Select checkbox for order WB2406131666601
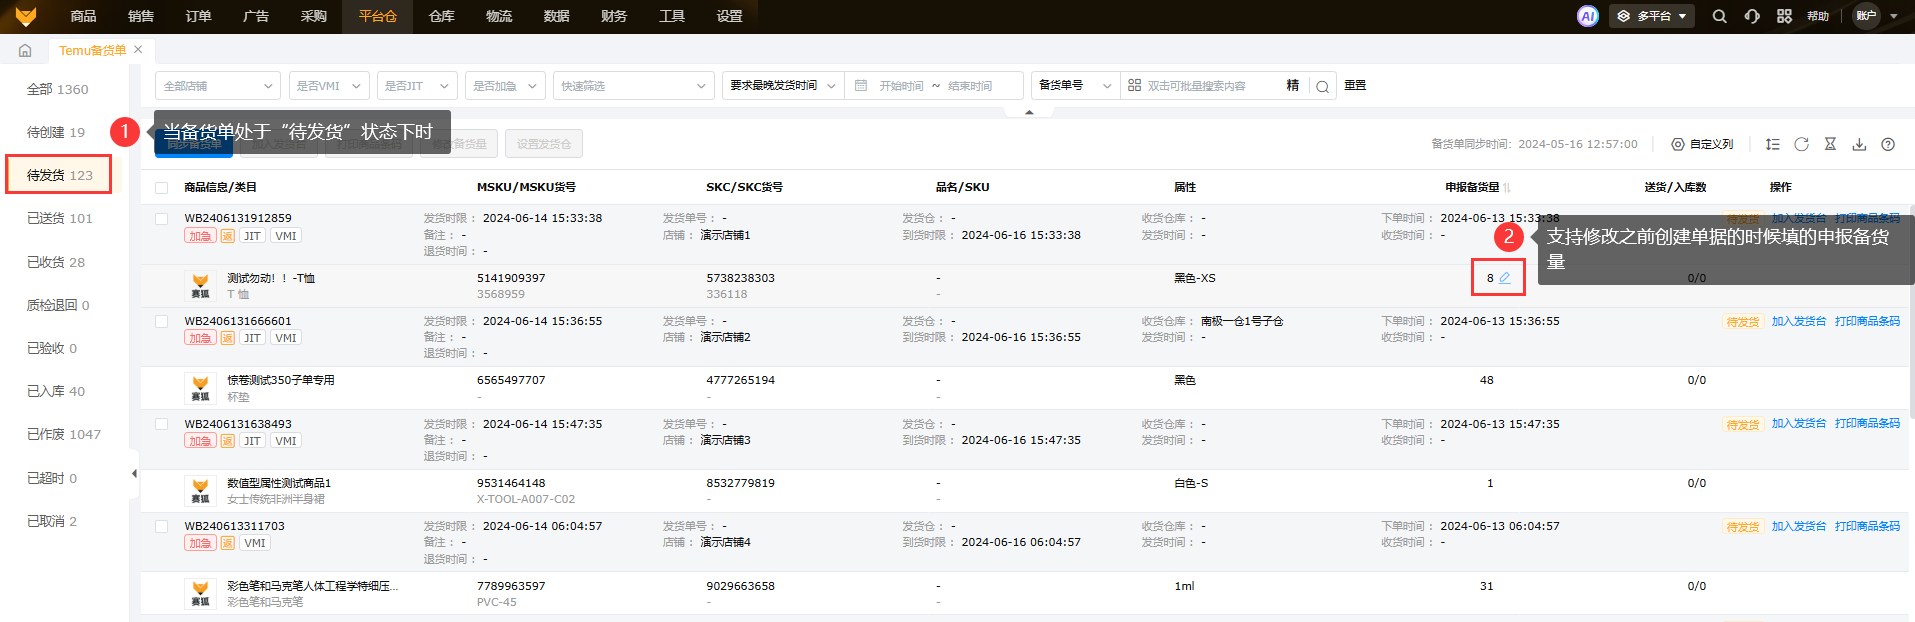 (x=161, y=321)
